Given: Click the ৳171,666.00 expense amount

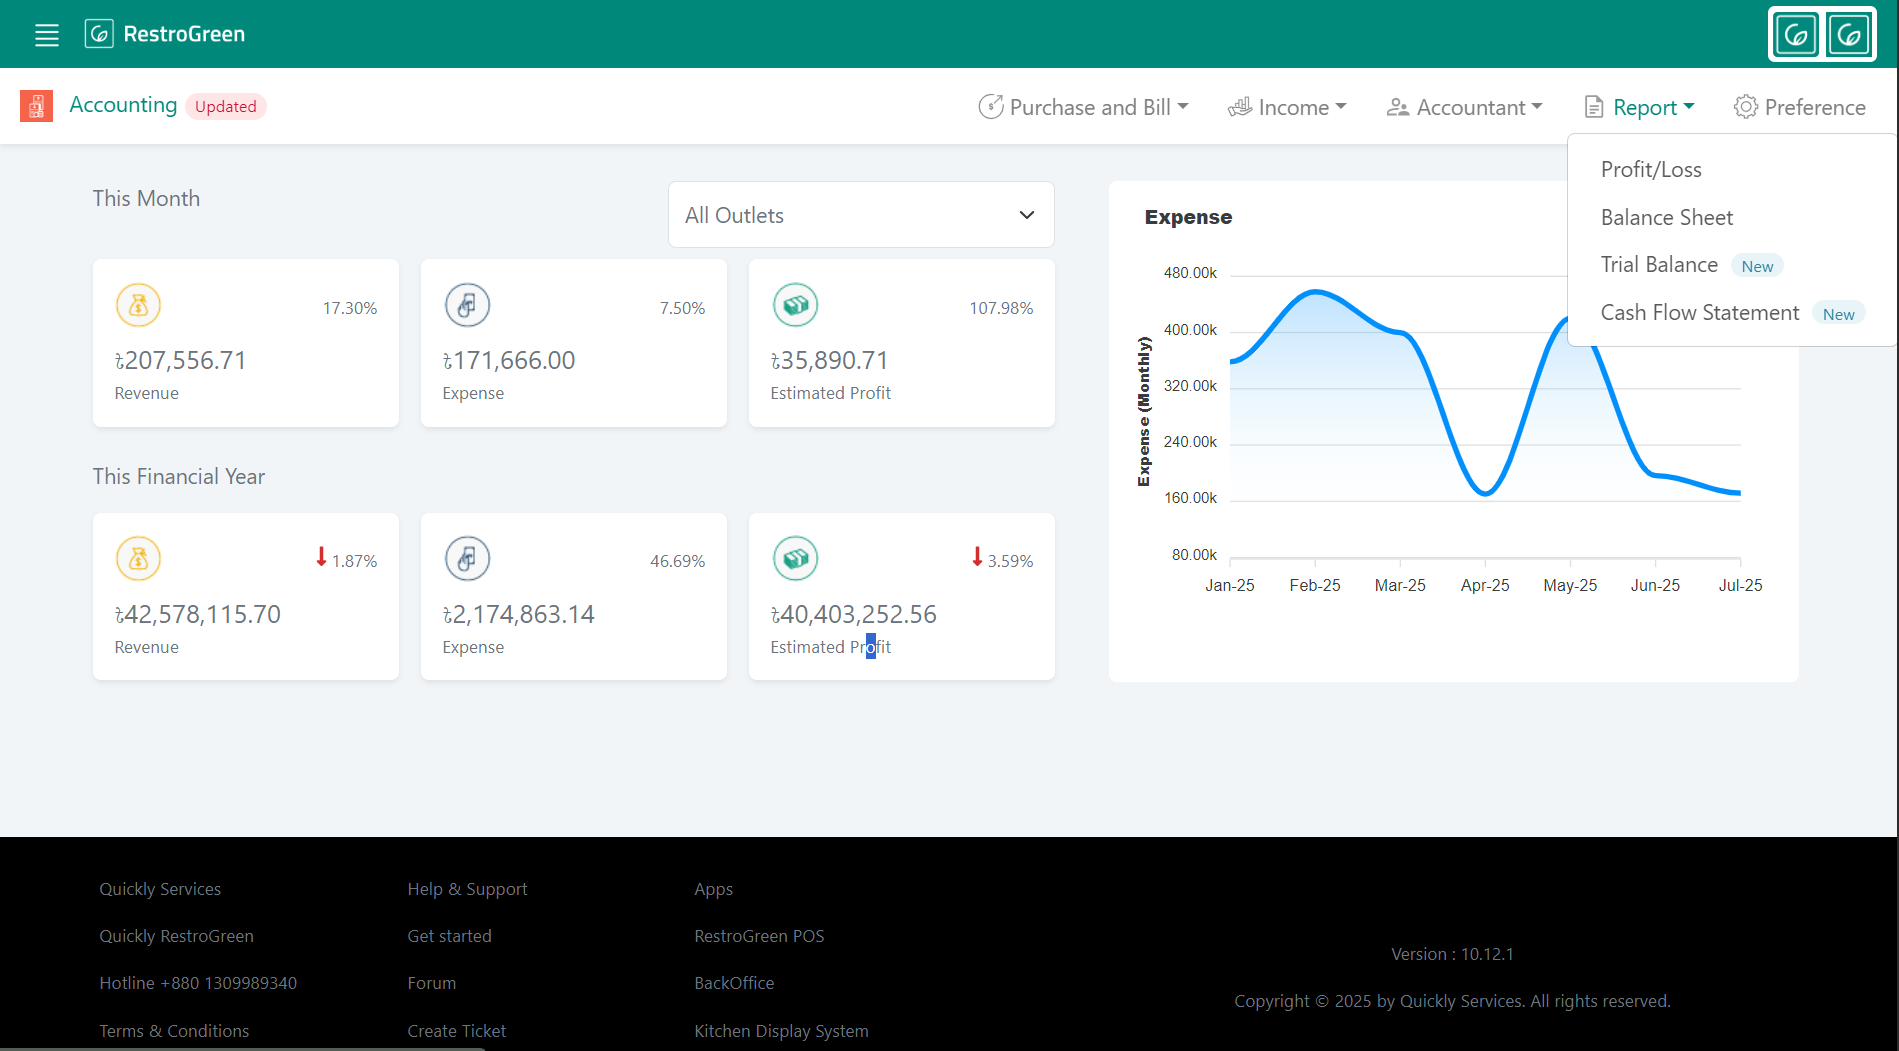Looking at the screenshot, I should (x=509, y=361).
